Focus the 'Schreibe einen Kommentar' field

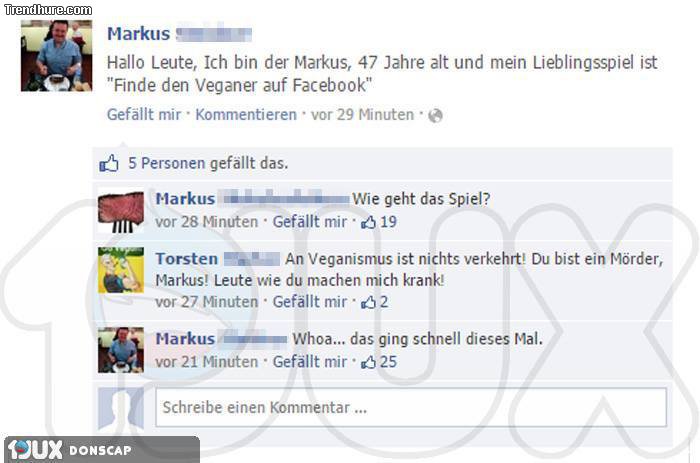[411, 408]
